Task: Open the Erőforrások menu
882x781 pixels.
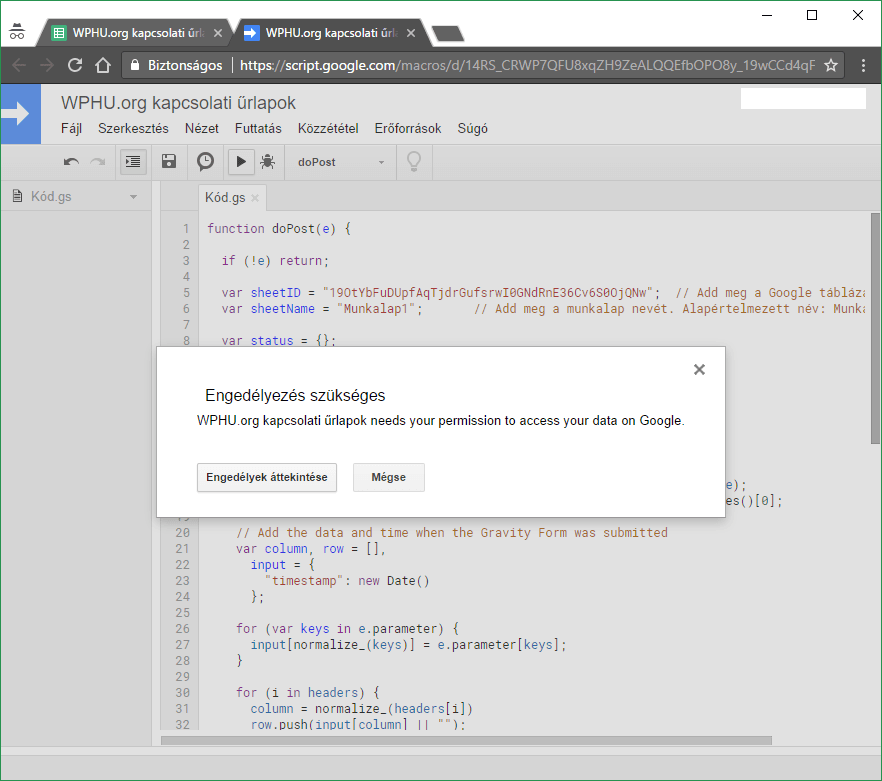Action: (407, 129)
